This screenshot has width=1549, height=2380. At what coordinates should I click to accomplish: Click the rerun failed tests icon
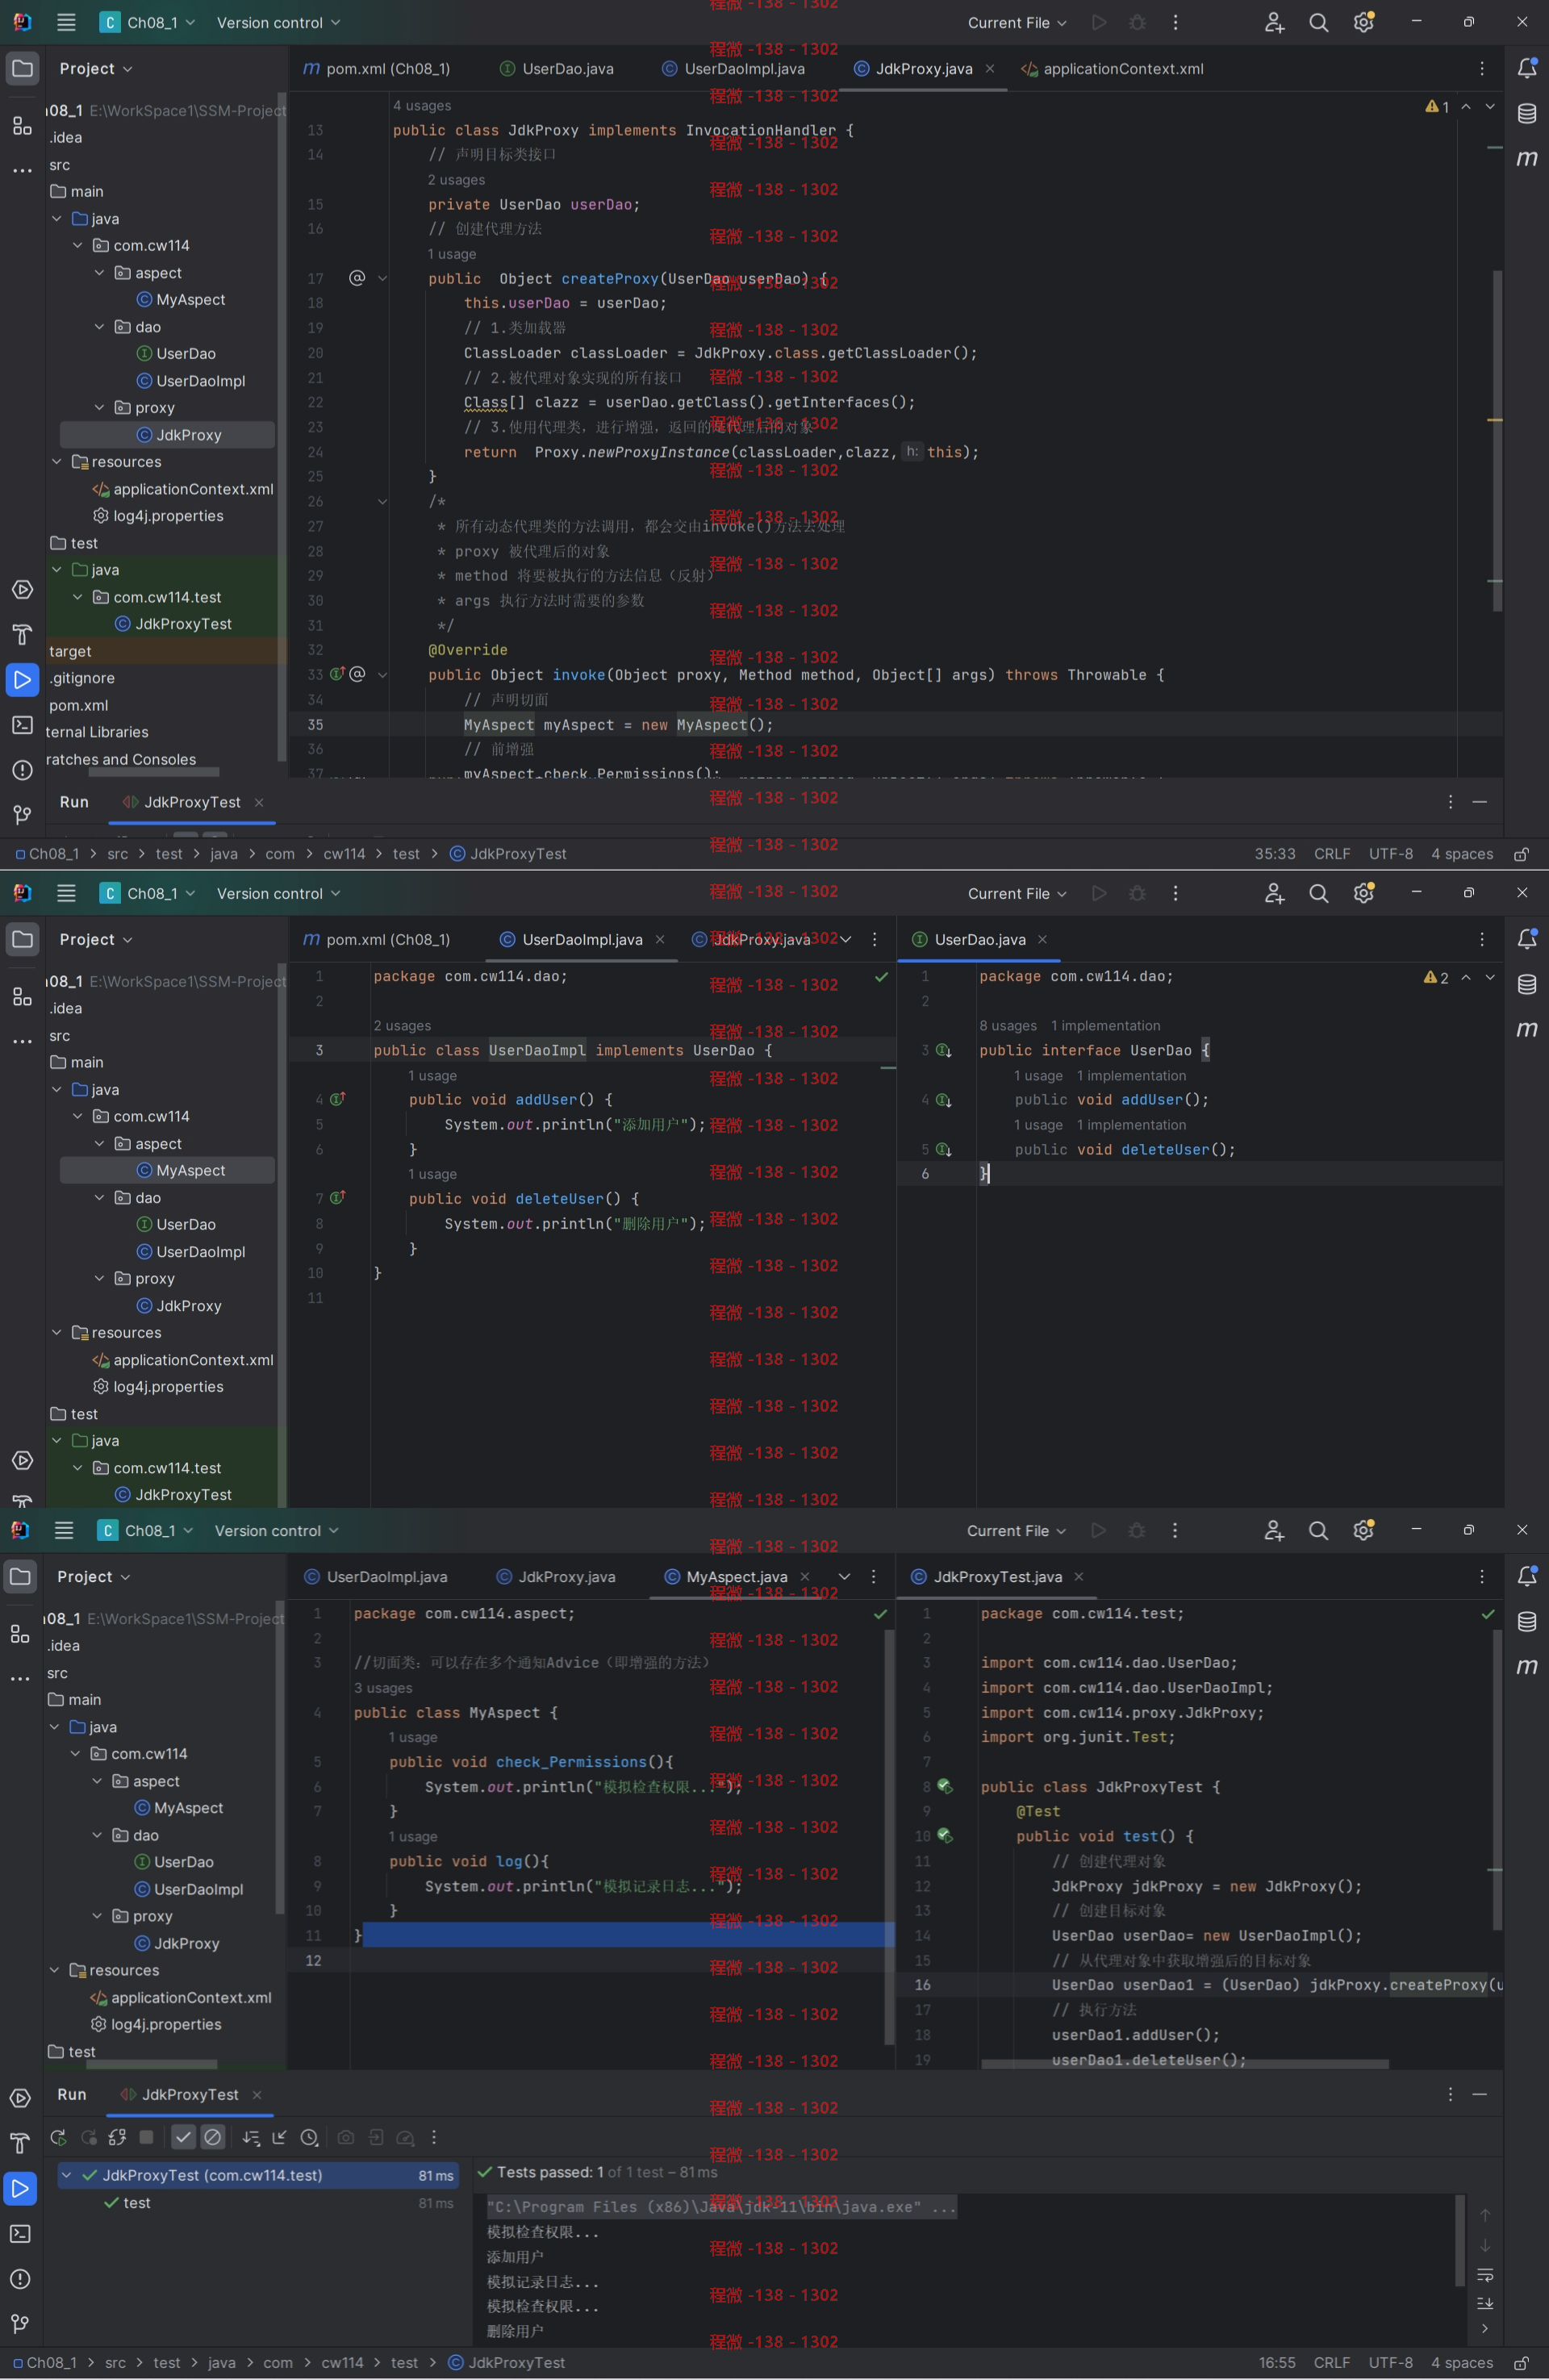coord(88,2137)
